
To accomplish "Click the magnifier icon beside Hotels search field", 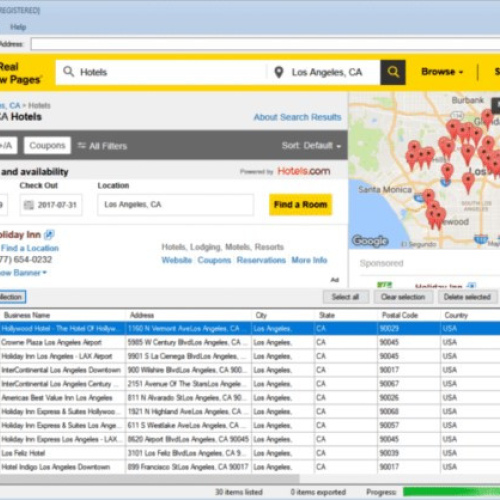I will [68, 71].
